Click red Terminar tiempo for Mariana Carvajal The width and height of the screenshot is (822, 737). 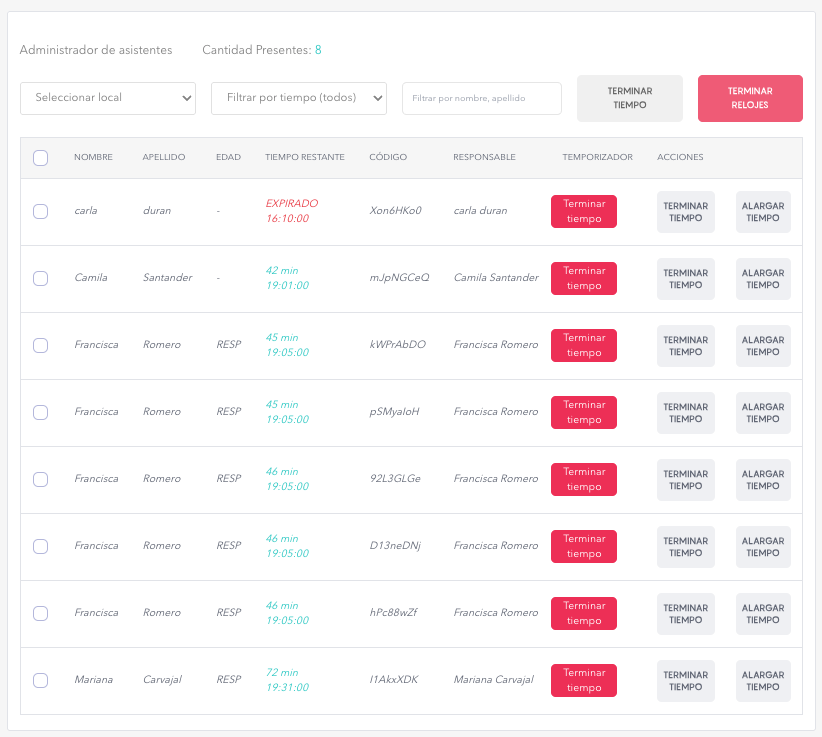583,680
